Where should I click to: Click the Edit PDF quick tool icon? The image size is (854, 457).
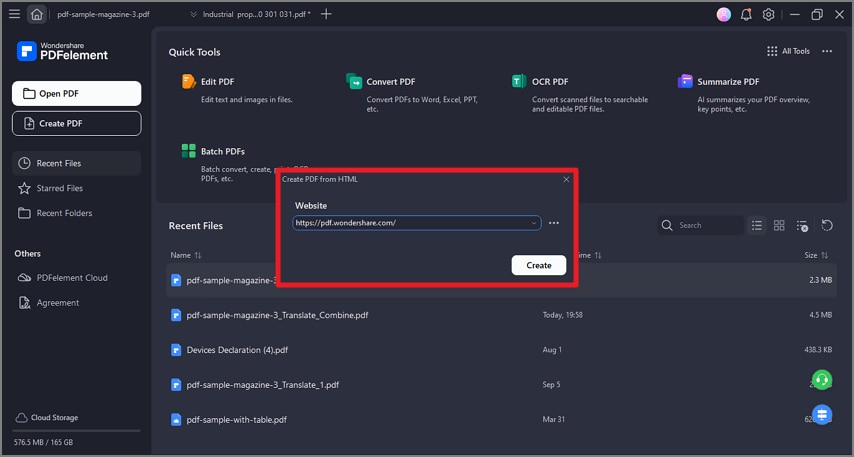pos(189,81)
